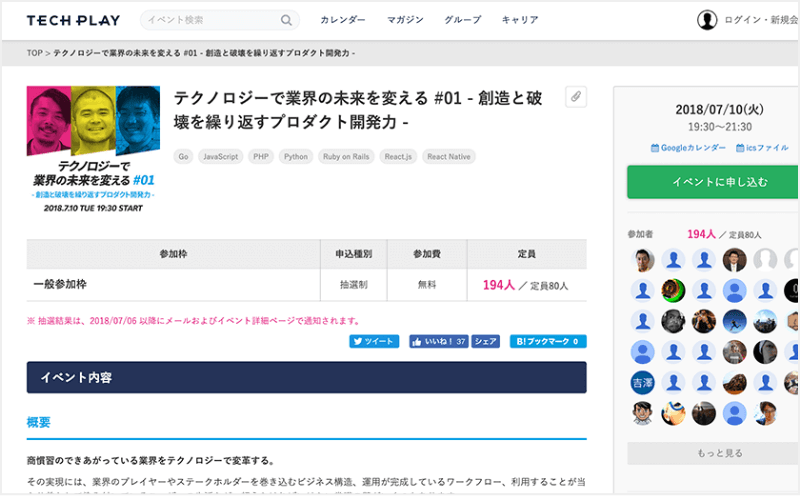Share via the Twitter ツイート button

pyautogui.click(x=374, y=341)
